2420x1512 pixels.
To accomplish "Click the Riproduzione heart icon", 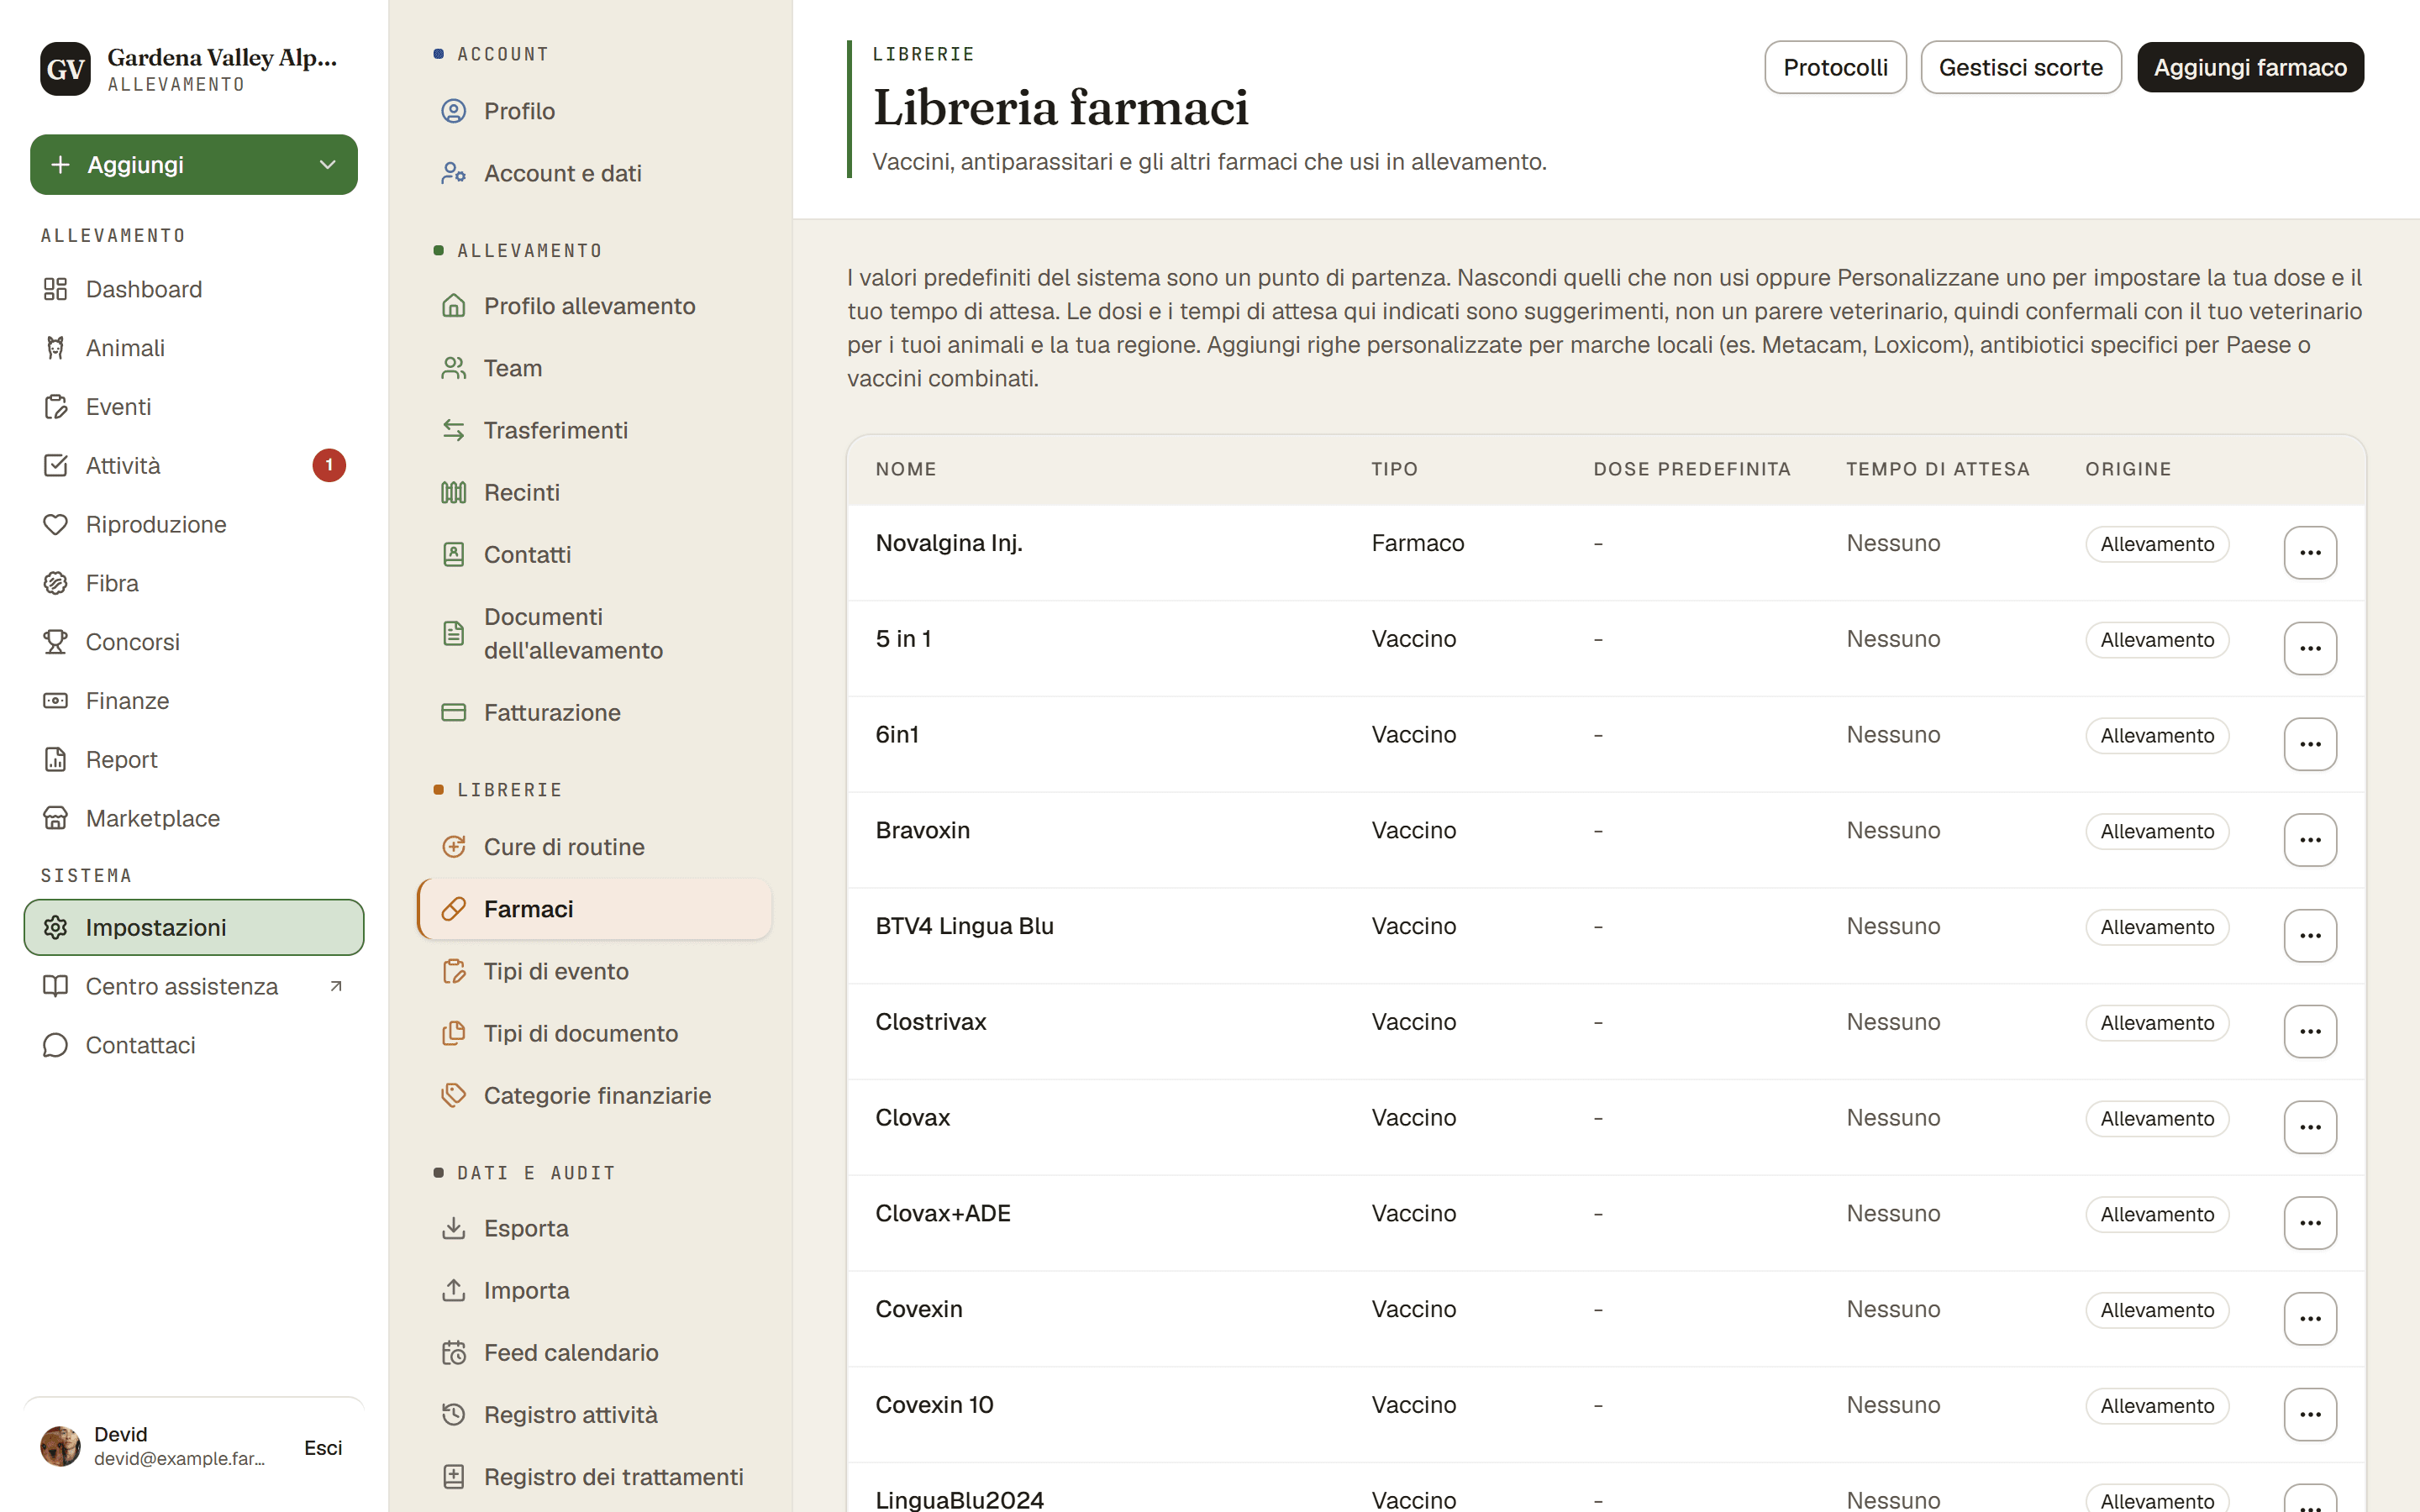I will tap(55, 524).
